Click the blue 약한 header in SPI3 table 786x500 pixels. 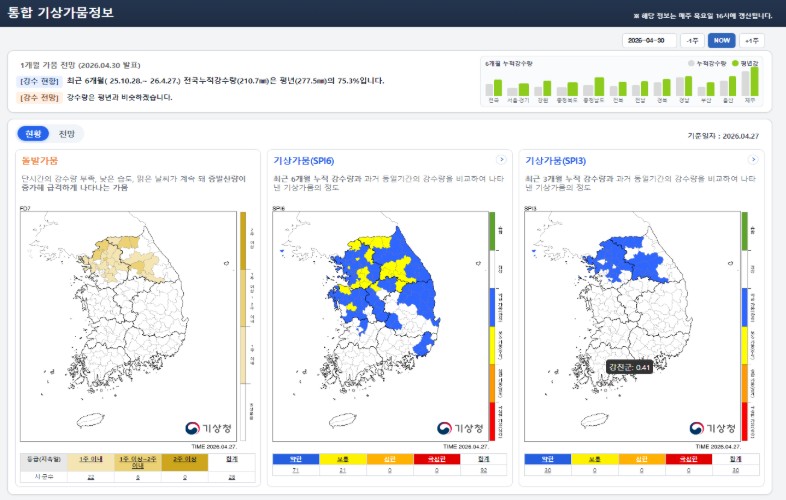click(547, 459)
